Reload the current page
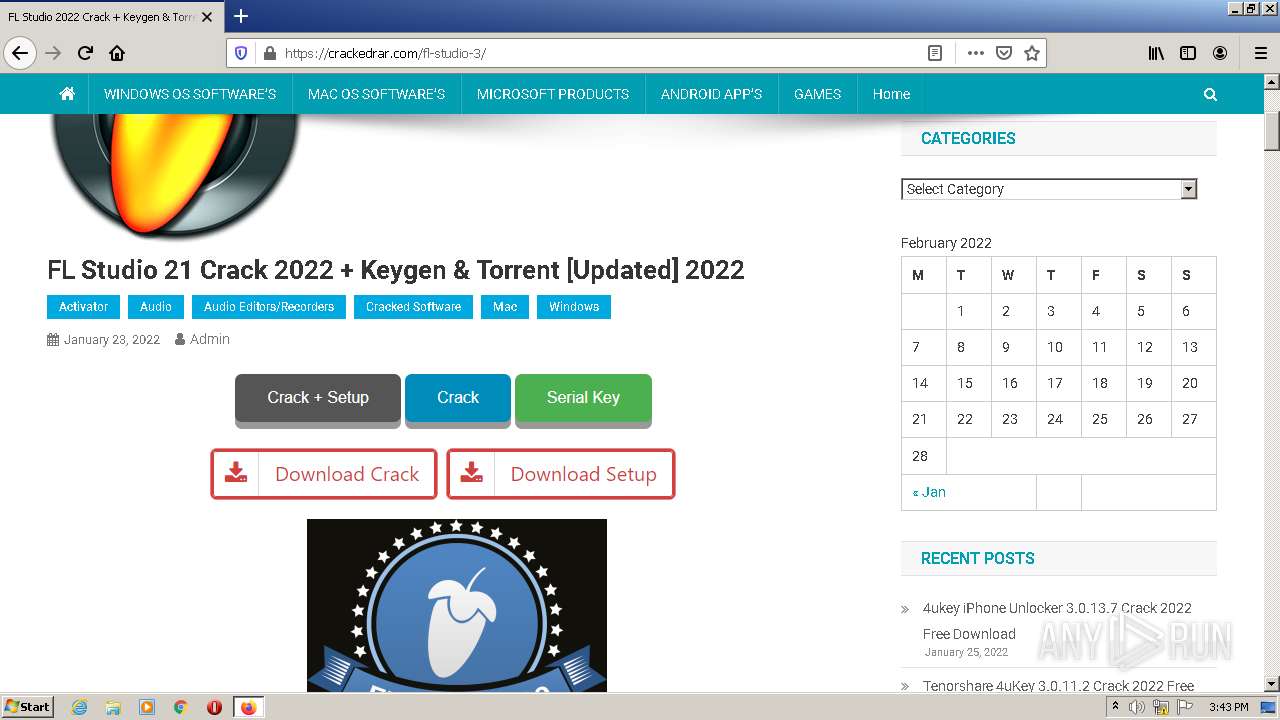This screenshot has height=720, width=1280. coord(85,53)
